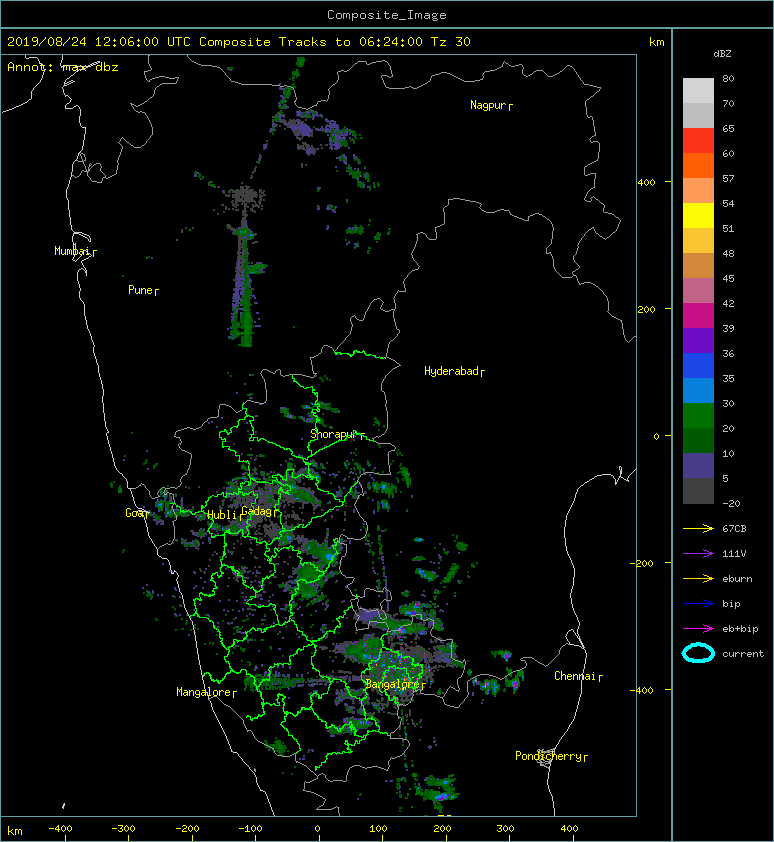
Task: Click the Pondicherry city label
Action: 548,756
